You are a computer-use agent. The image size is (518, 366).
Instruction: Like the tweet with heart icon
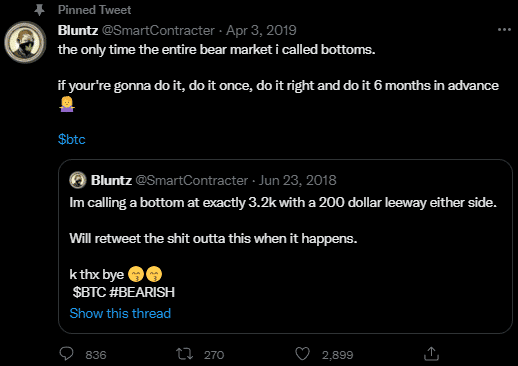(x=303, y=354)
